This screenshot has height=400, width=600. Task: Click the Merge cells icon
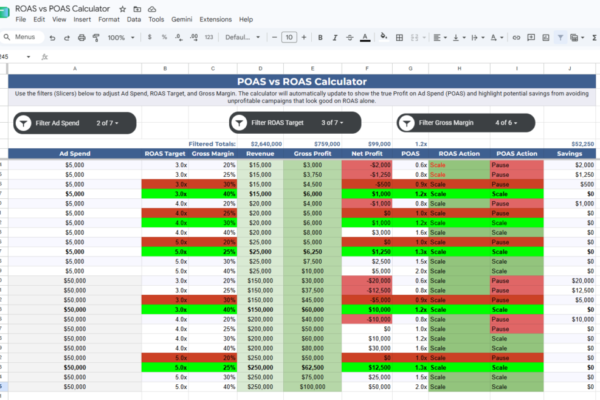click(x=414, y=38)
